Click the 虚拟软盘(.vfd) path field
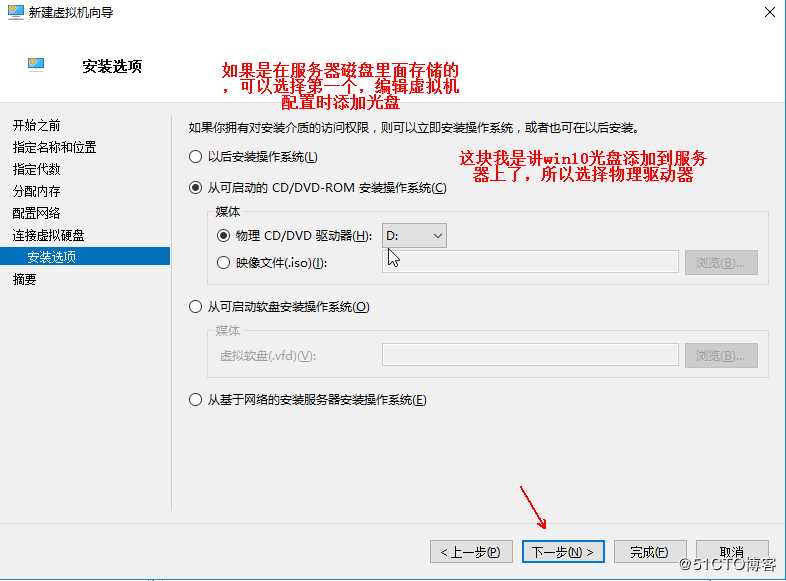 click(530, 355)
